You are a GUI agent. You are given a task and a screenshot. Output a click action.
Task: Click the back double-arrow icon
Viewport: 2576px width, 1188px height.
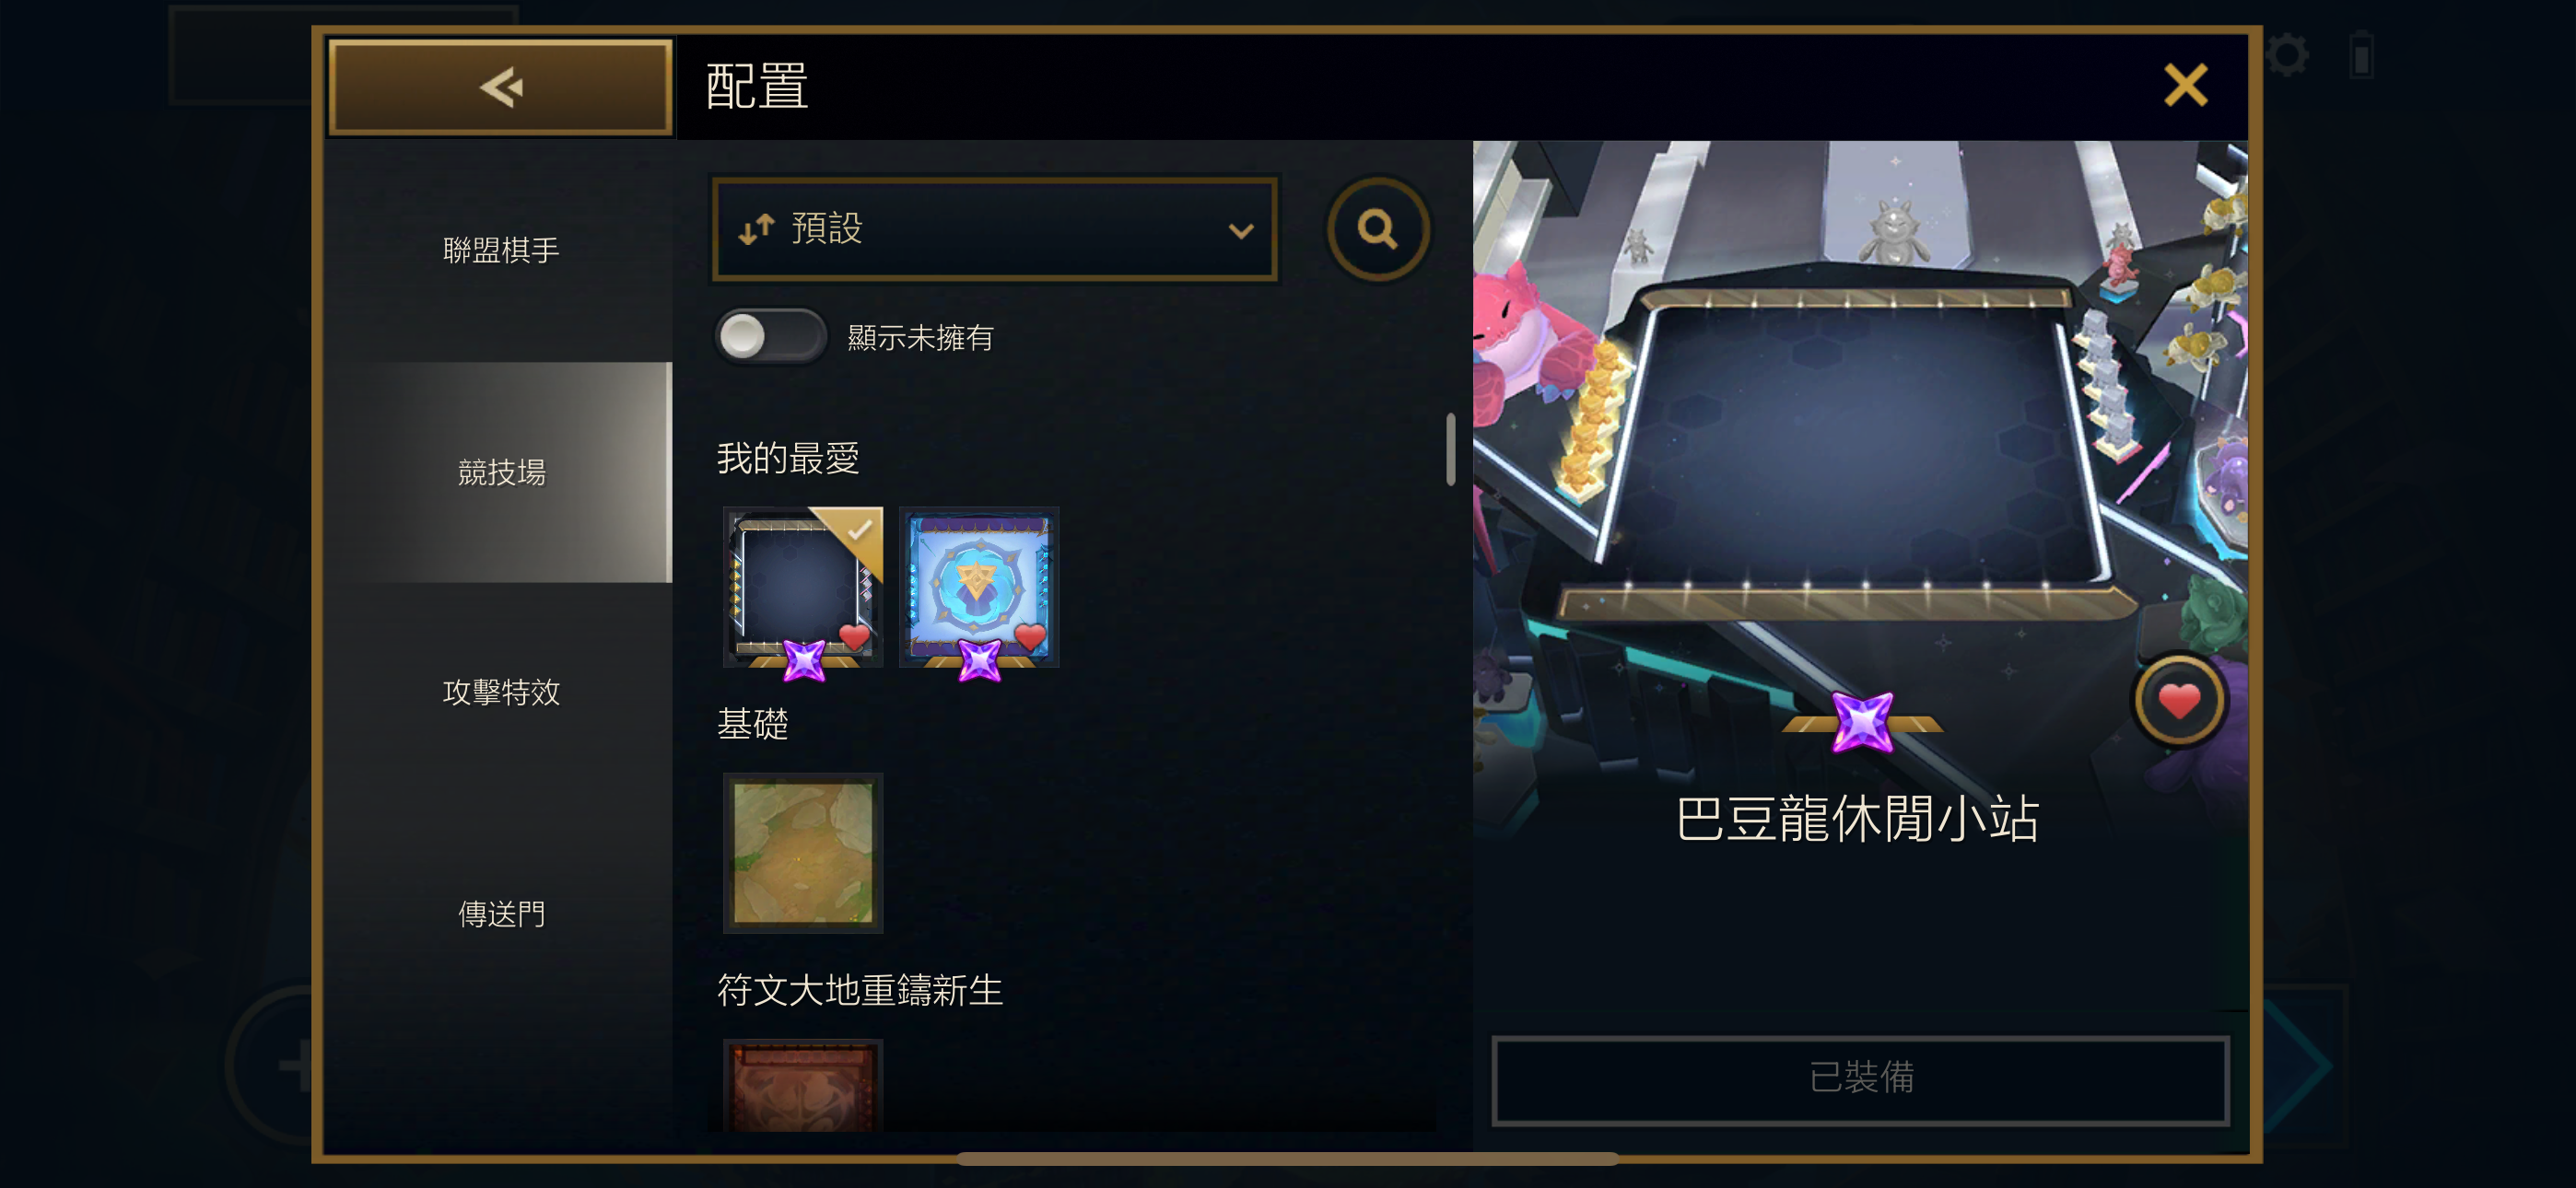[501, 87]
